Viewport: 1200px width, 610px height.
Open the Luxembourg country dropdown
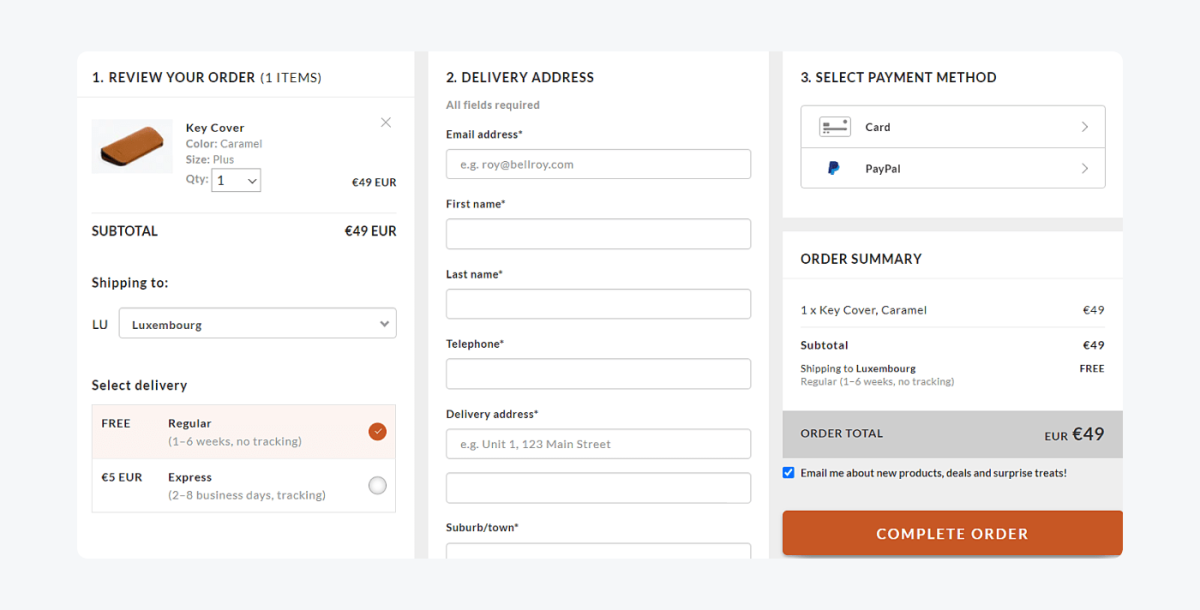click(x=257, y=323)
